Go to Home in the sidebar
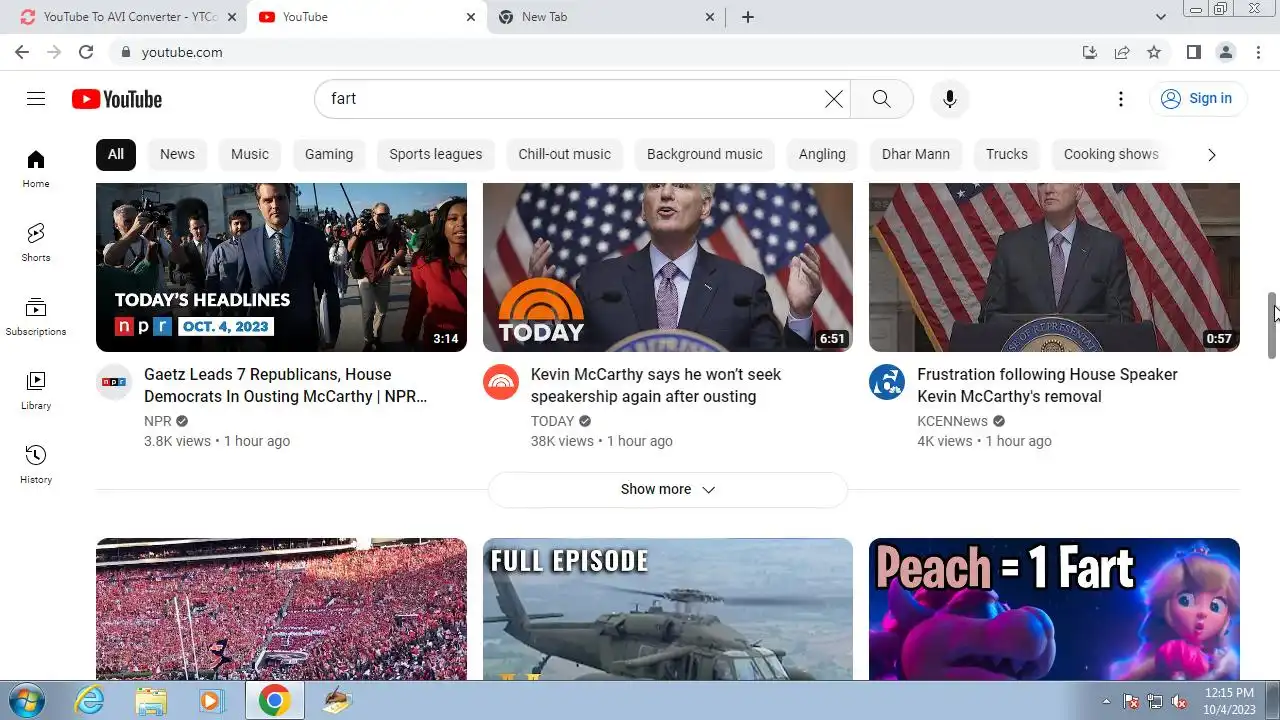This screenshot has height=720, width=1280. 36,169
